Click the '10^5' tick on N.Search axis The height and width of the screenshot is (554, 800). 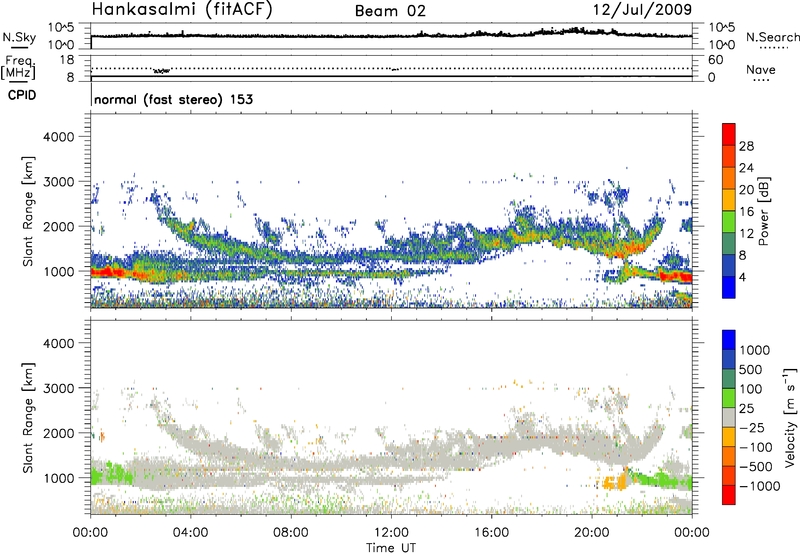722,28
